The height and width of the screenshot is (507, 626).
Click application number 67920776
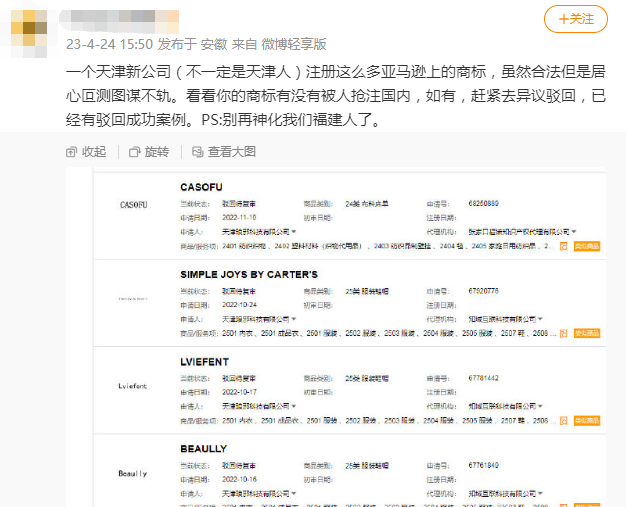pyautogui.click(x=483, y=291)
